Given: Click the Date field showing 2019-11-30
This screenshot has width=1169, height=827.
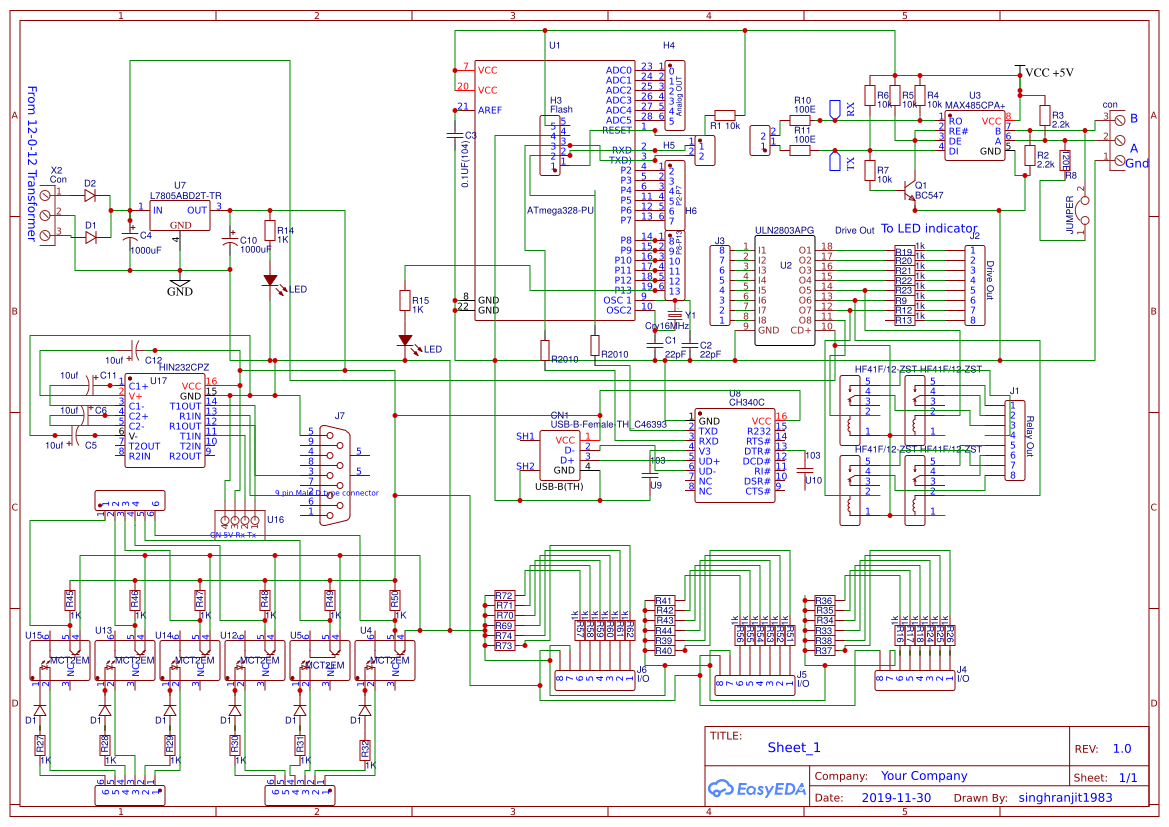Looking at the screenshot, I should [895, 797].
